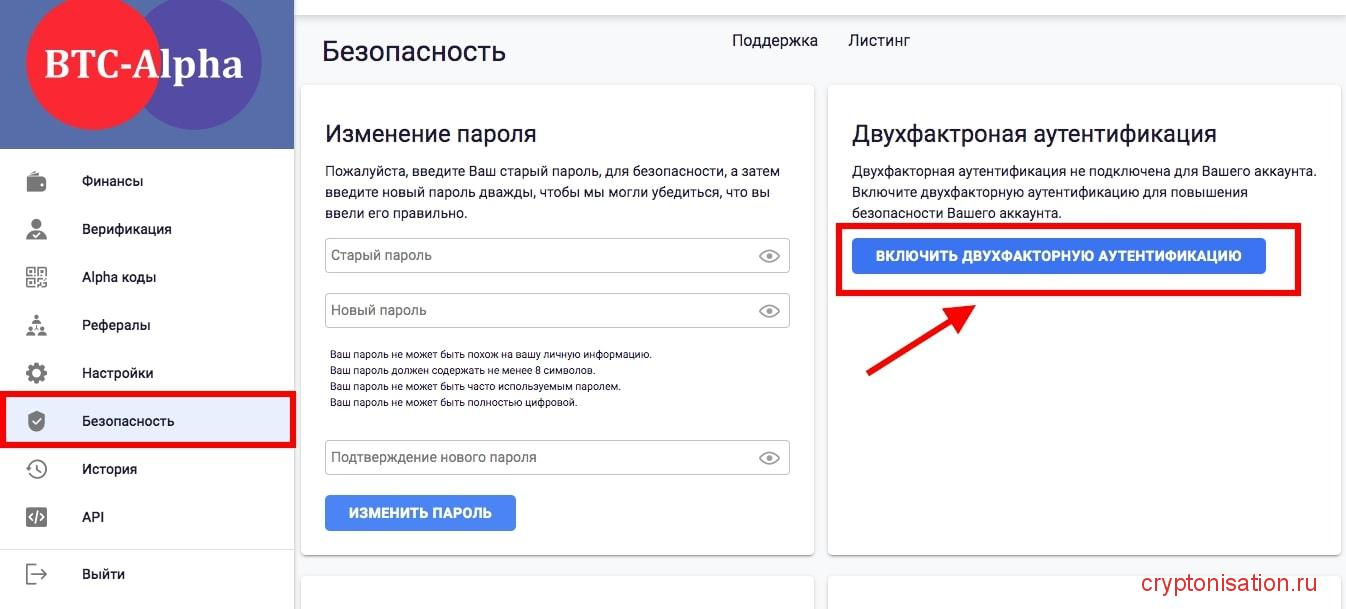This screenshot has height=609, width=1346.
Task: Open Alpha коды via its QR icon
Action: pyautogui.click(x=37, y=277)
